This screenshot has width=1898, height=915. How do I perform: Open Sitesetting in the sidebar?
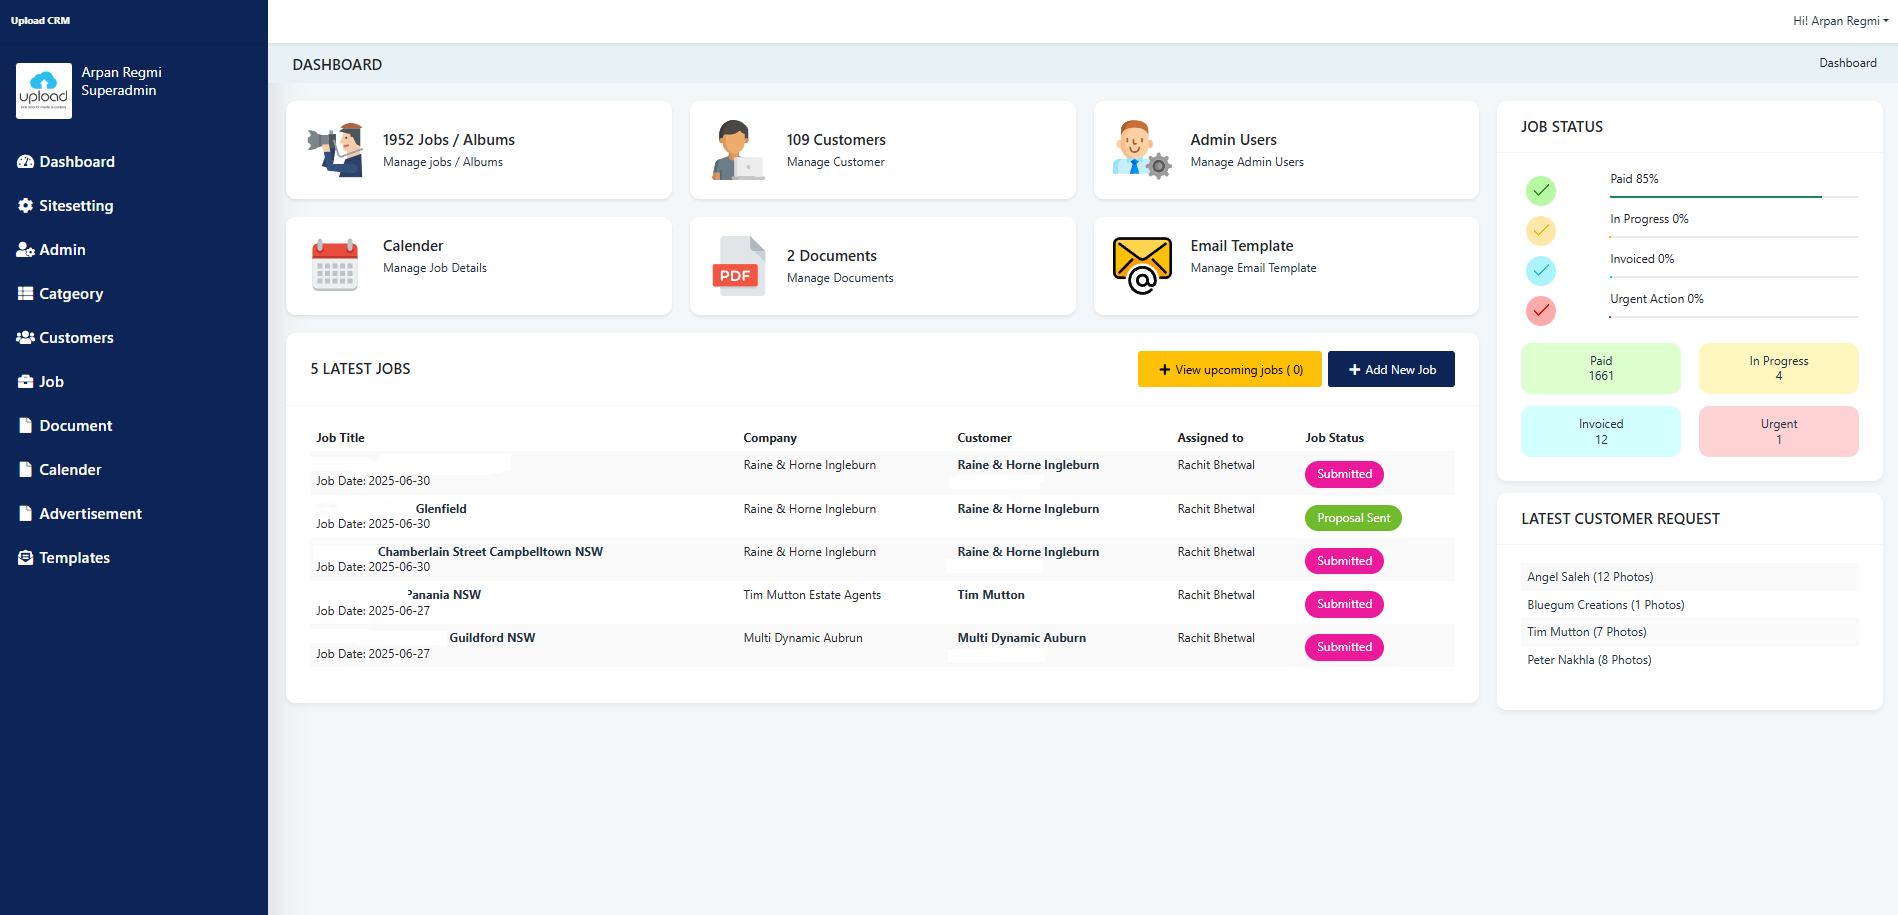76,206
